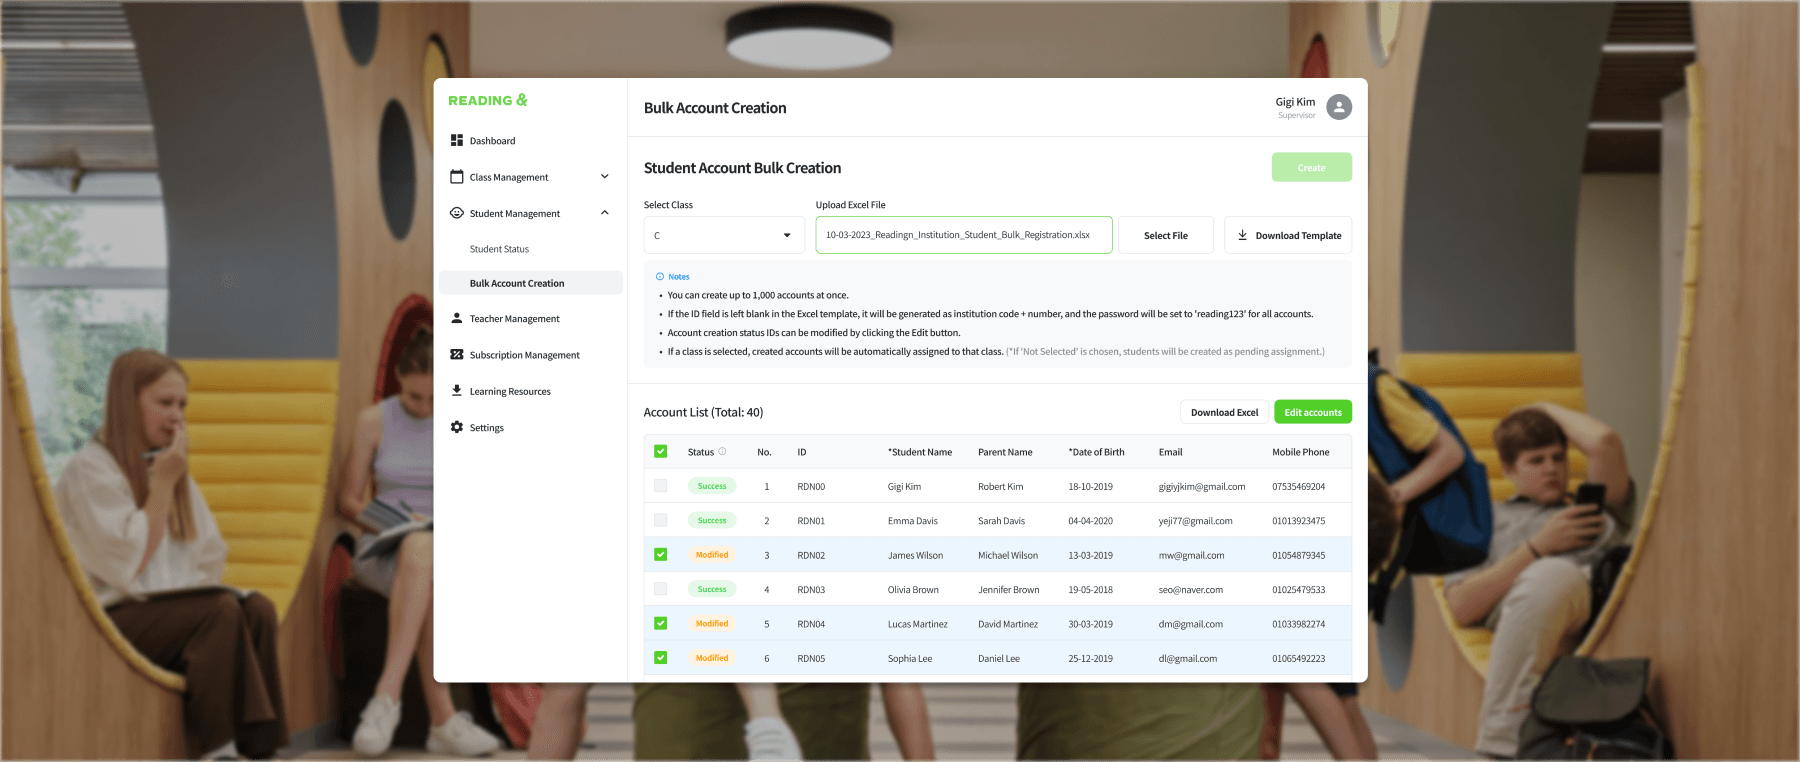
Task: Uncheck the box for Sophia Lee row
Action: point(661,658)
